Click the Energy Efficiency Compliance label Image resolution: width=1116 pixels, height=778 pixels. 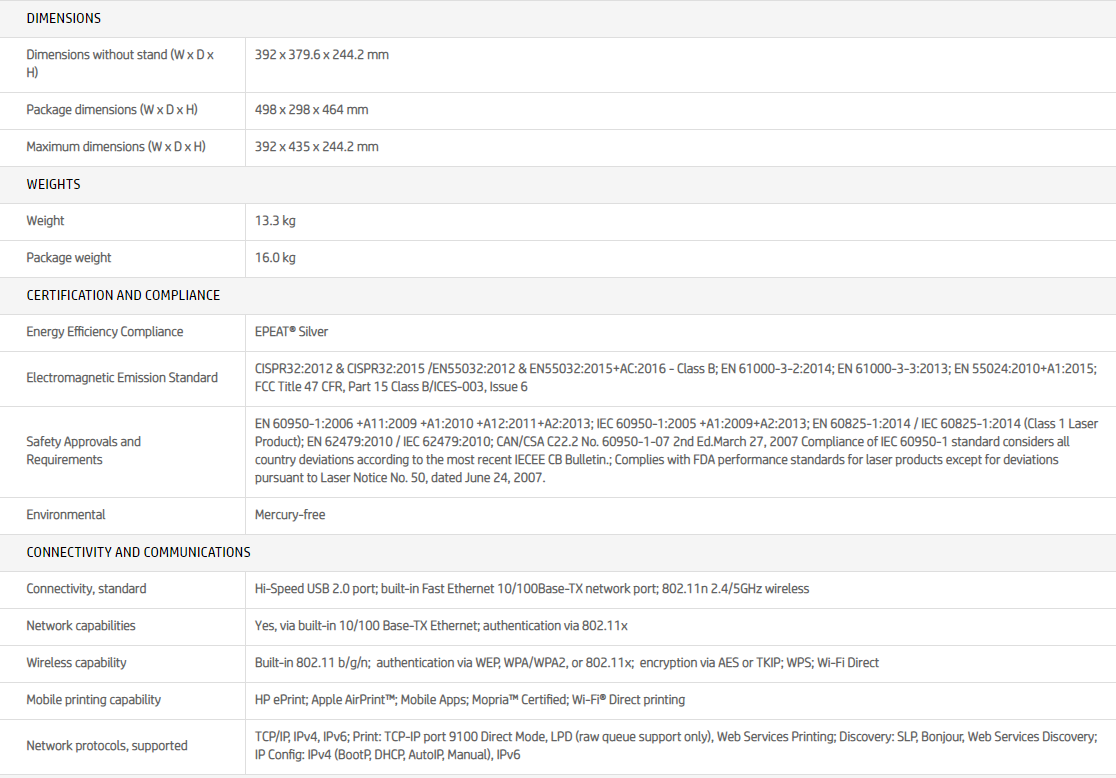105,332
